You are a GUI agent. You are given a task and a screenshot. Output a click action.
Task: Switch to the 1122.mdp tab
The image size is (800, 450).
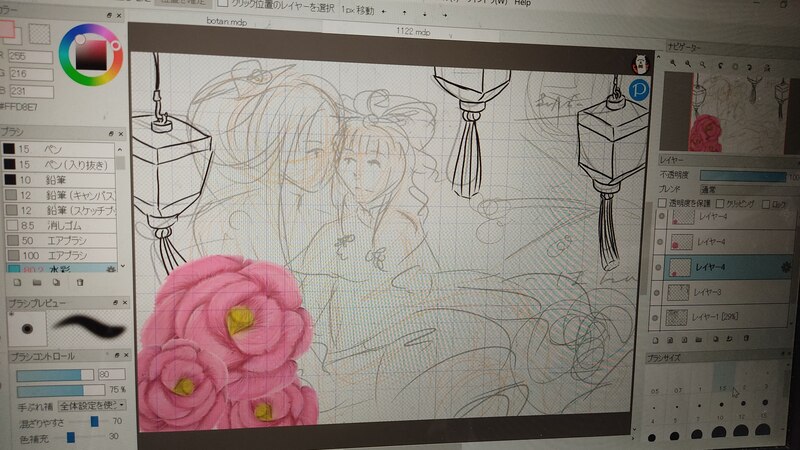pos(413,32)
